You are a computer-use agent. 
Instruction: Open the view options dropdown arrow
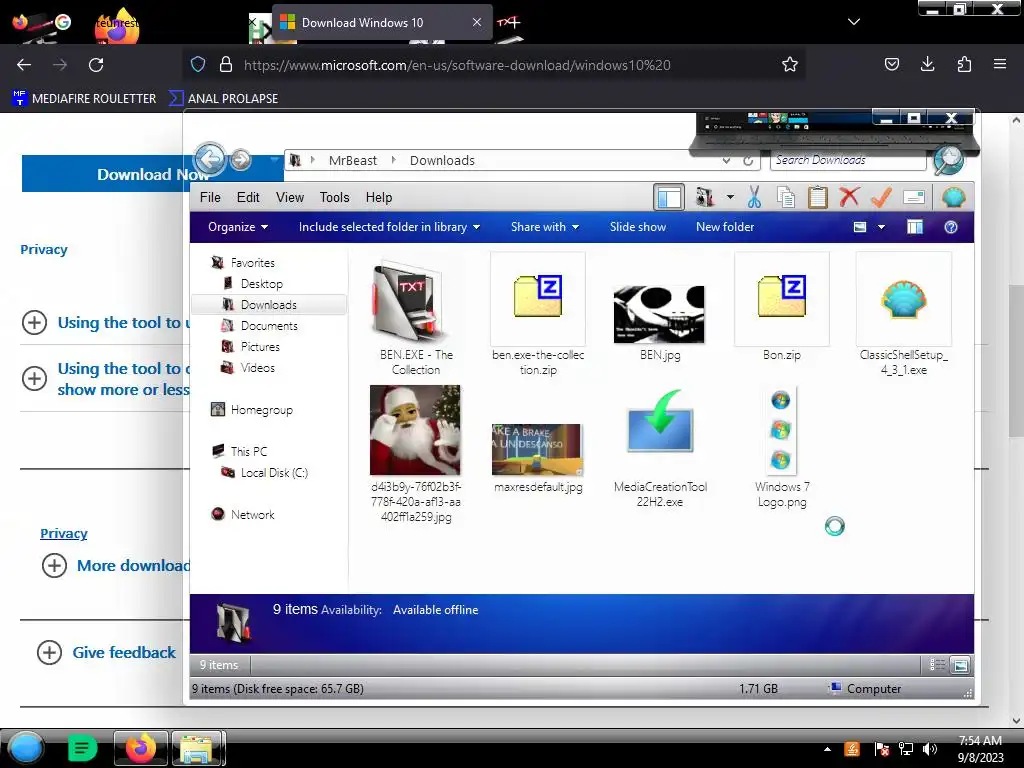pos(881,227)
